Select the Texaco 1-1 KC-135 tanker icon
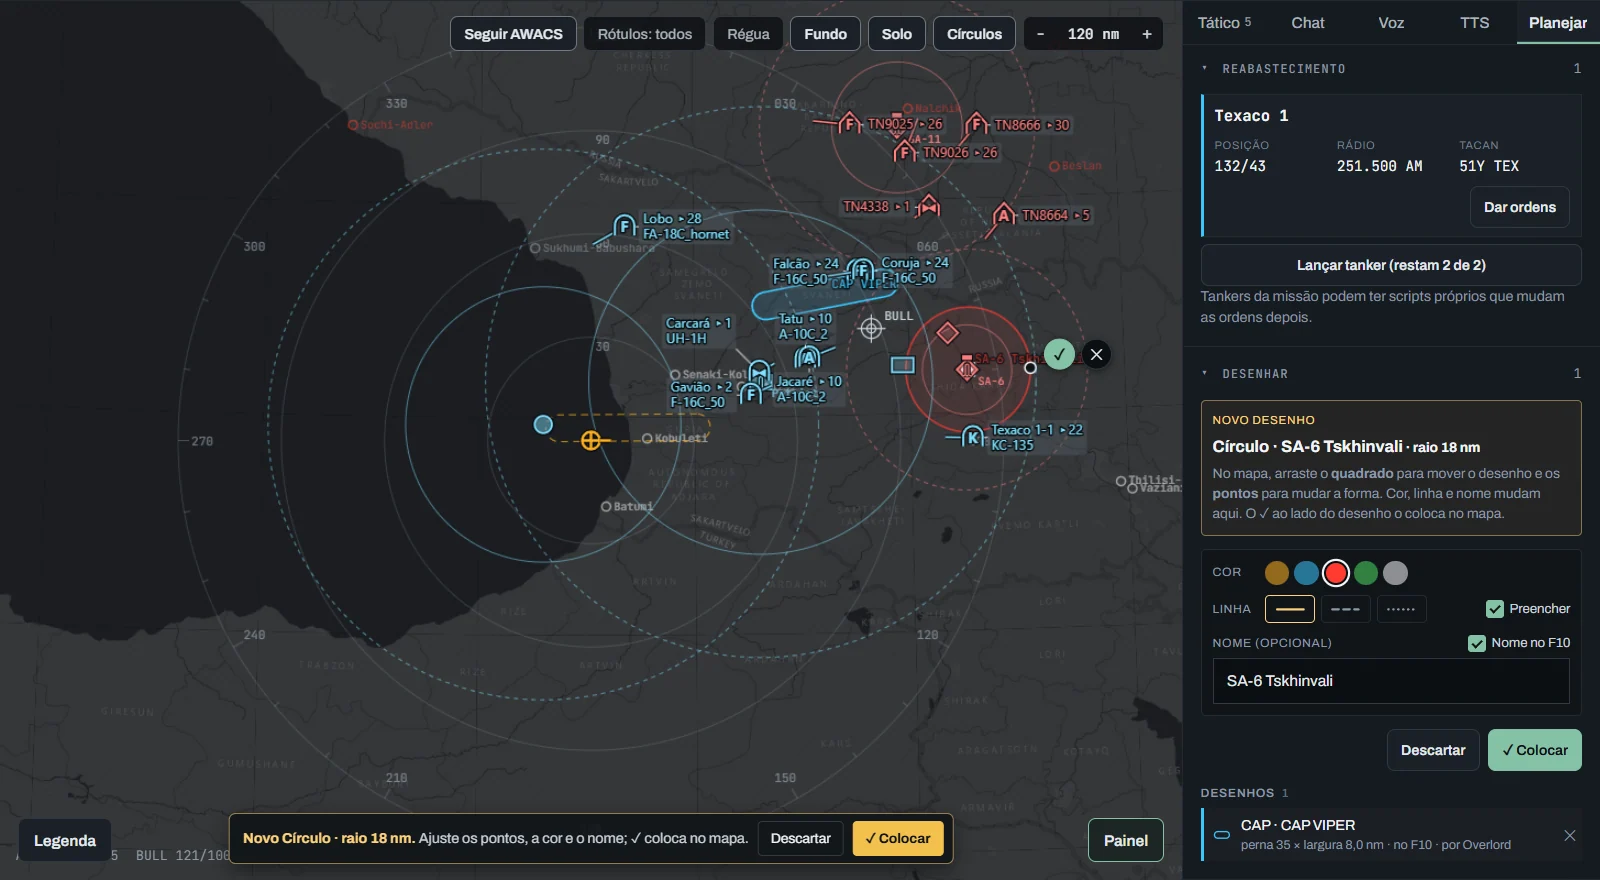This screenshot has height=880, width=1600. click(973, 437)
